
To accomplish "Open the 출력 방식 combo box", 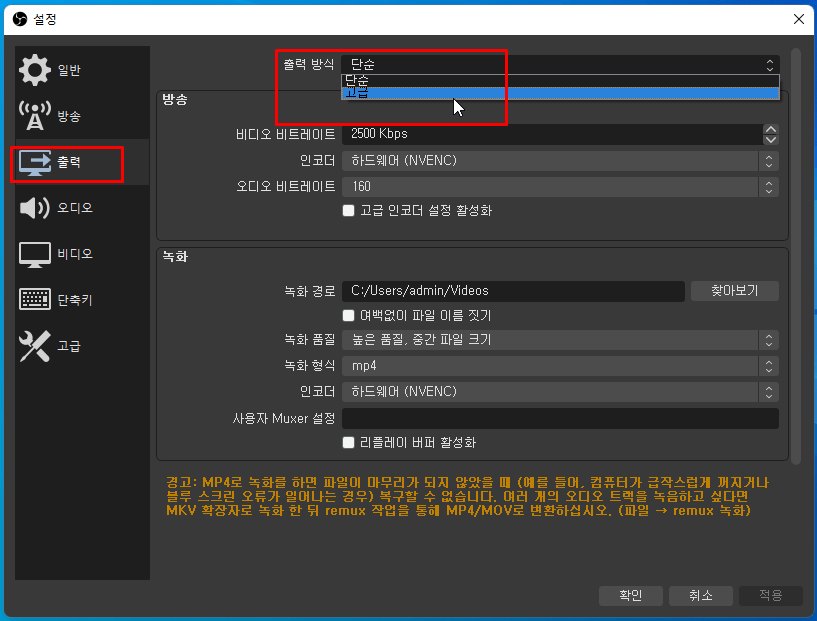I will point(560,65).
